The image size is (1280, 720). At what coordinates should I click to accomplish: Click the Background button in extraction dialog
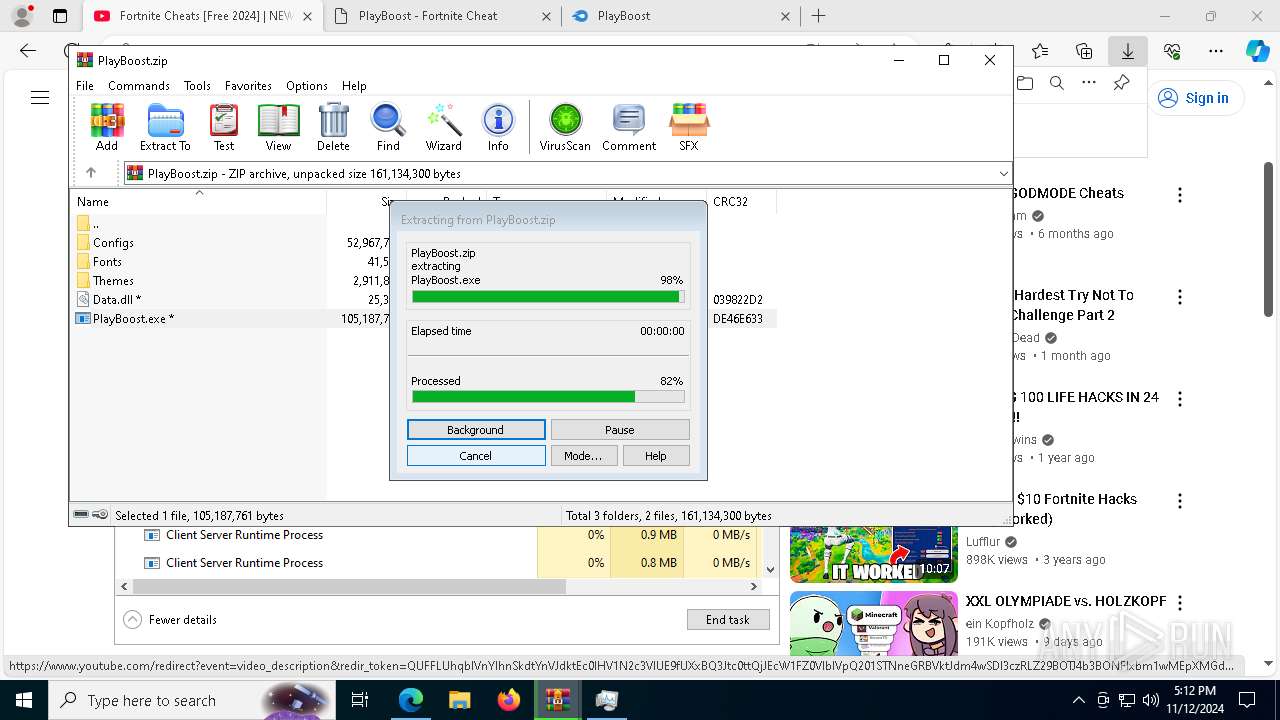pyautogui.click(x=476, y=429)
